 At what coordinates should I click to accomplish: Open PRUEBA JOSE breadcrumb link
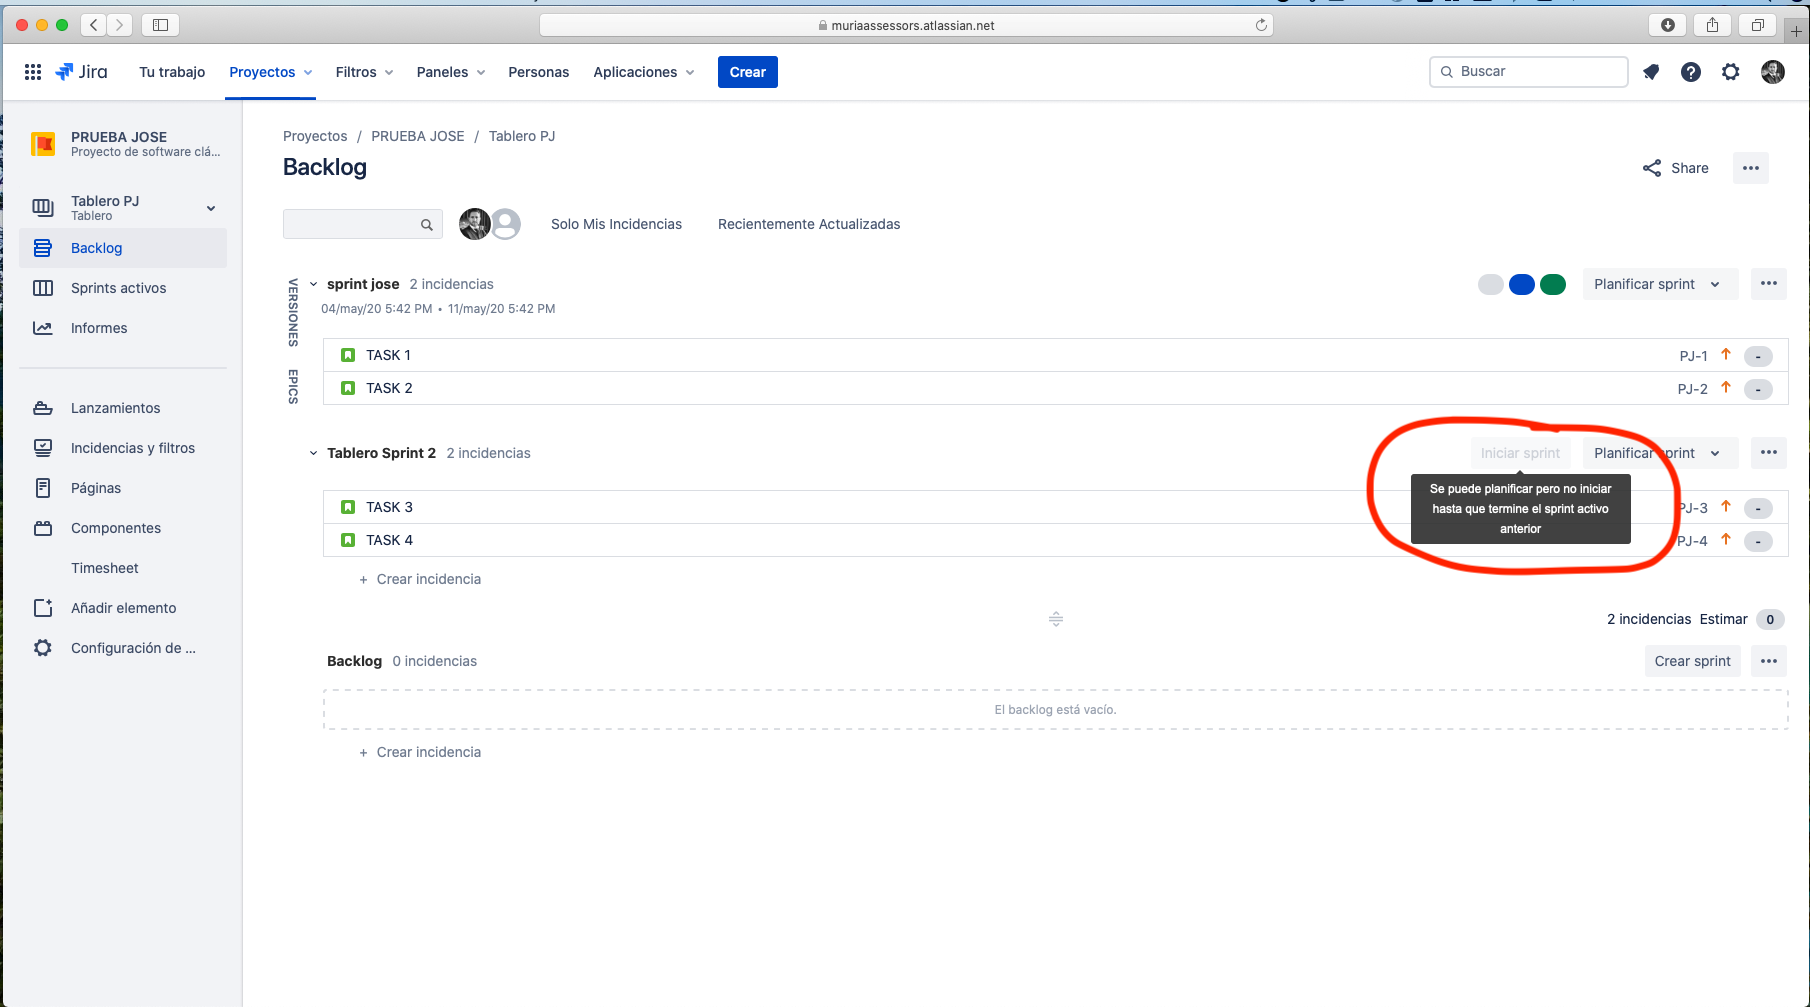pyautogui.click(x=418, y=136)
